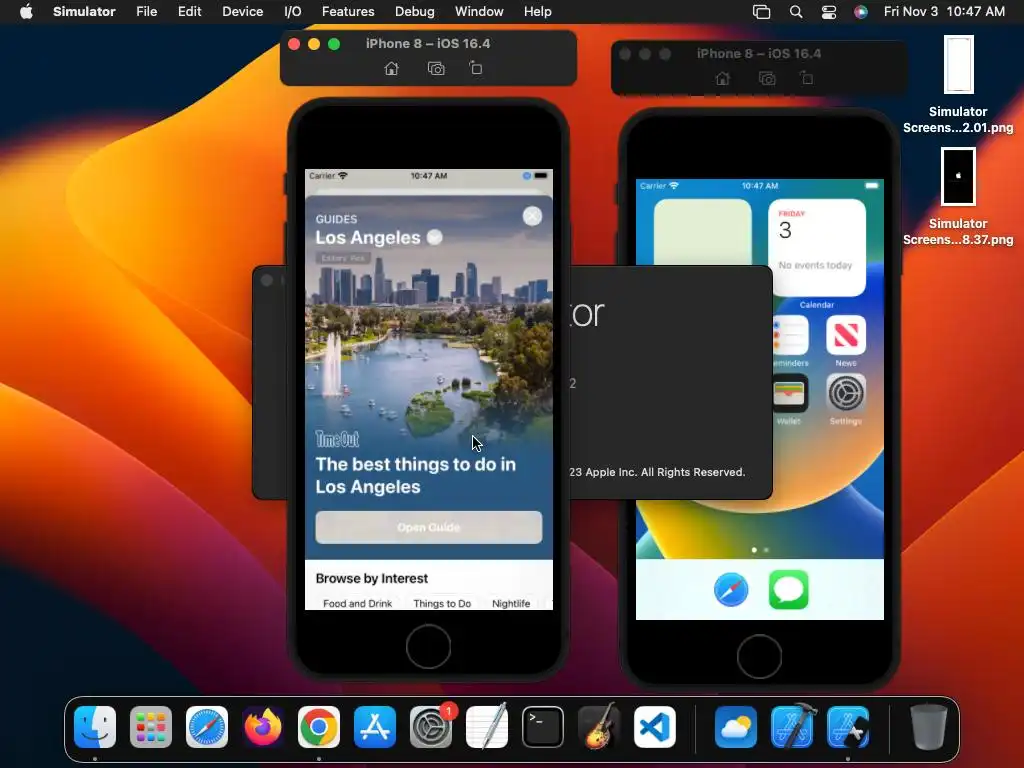The image size is (1024, 768).
Task: Open System Settings from the Dock
Action: pyautogui.click(x=431, y=727)
